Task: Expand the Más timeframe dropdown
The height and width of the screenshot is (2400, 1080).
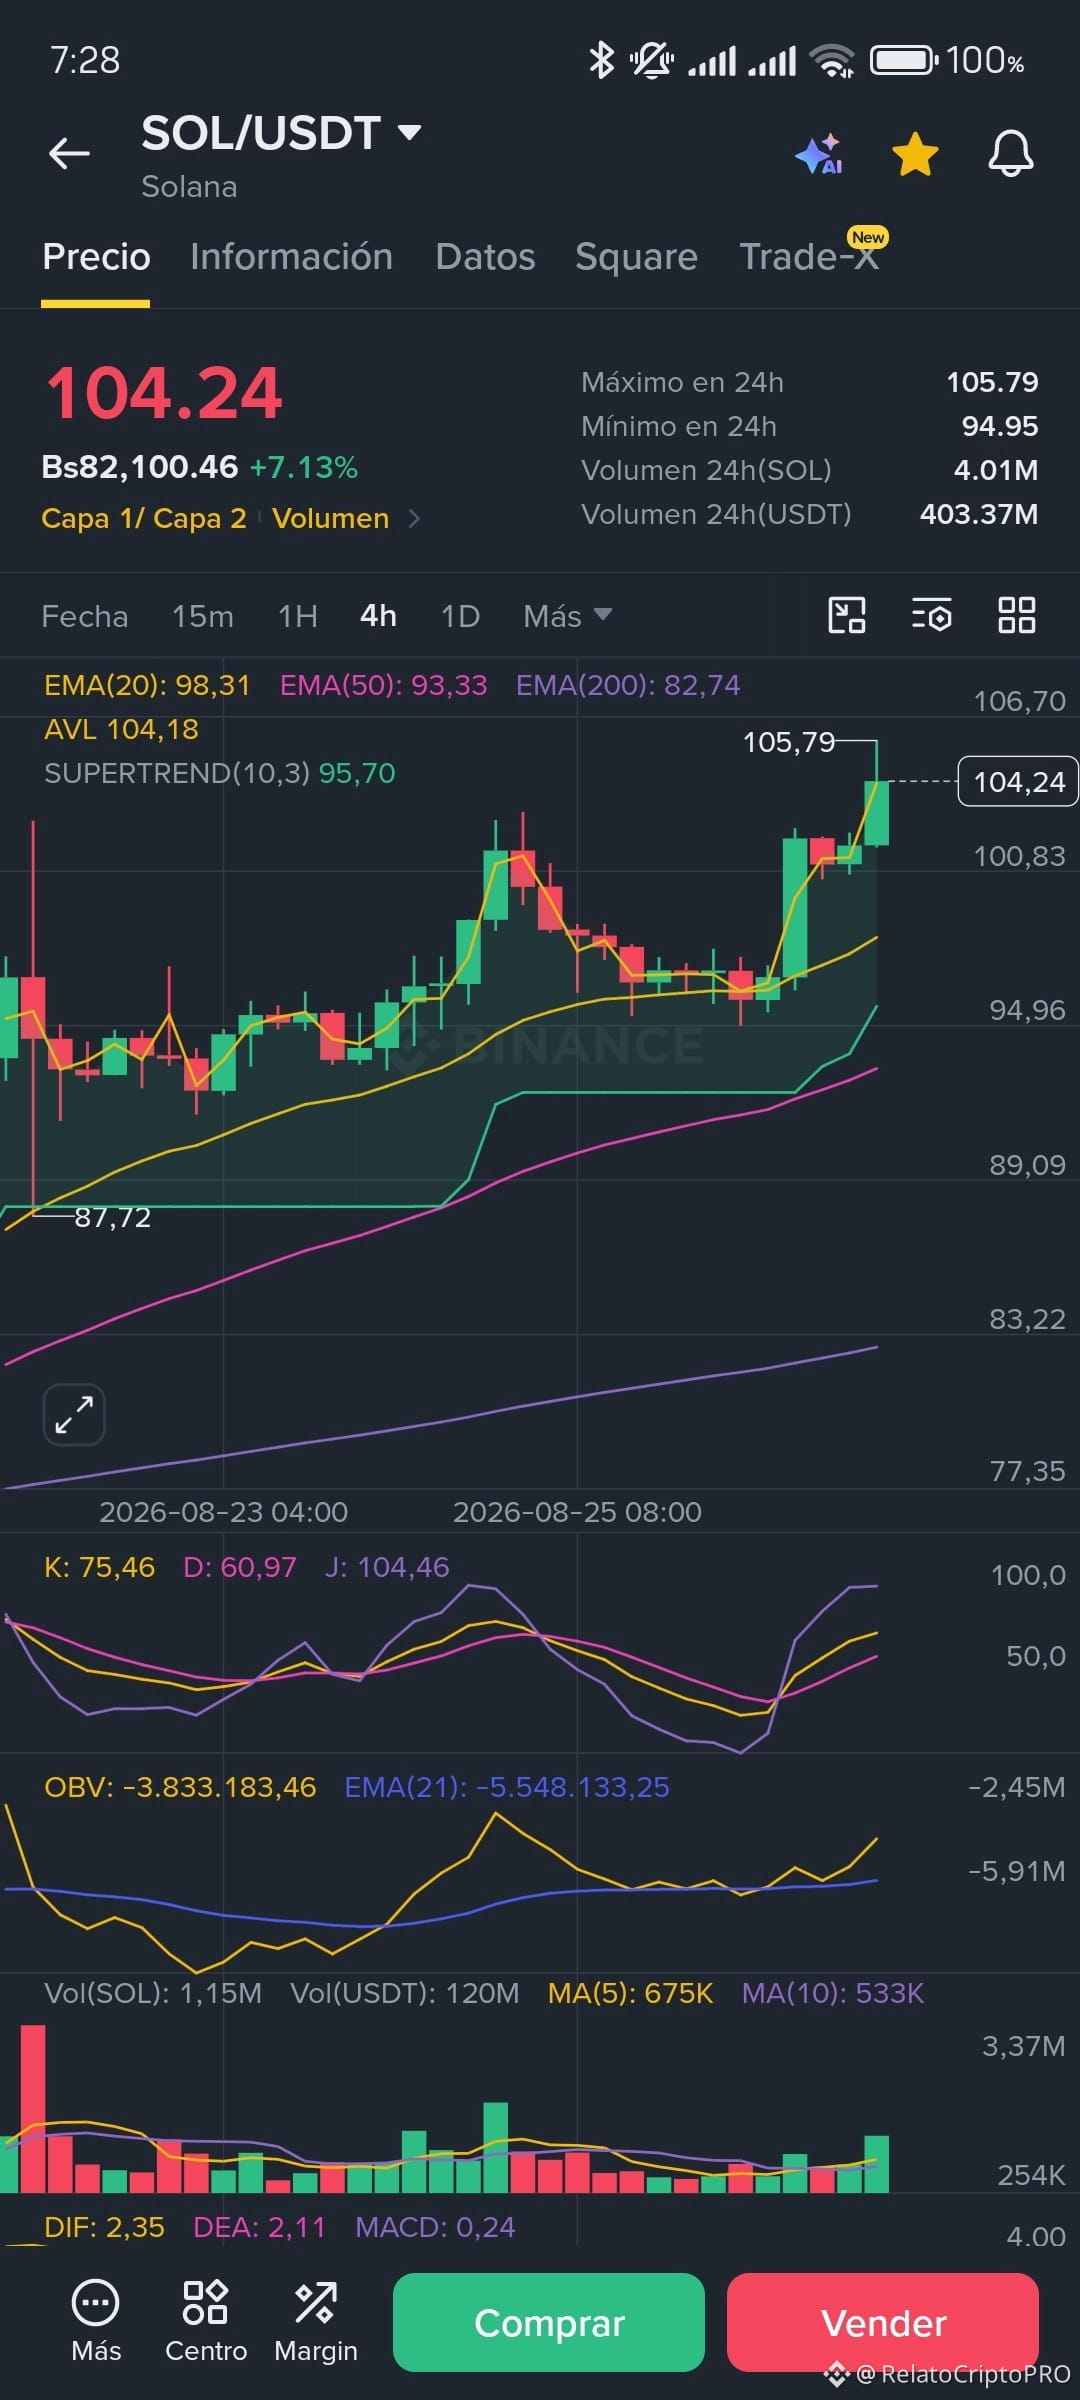Action: click(x=567, y=616)
